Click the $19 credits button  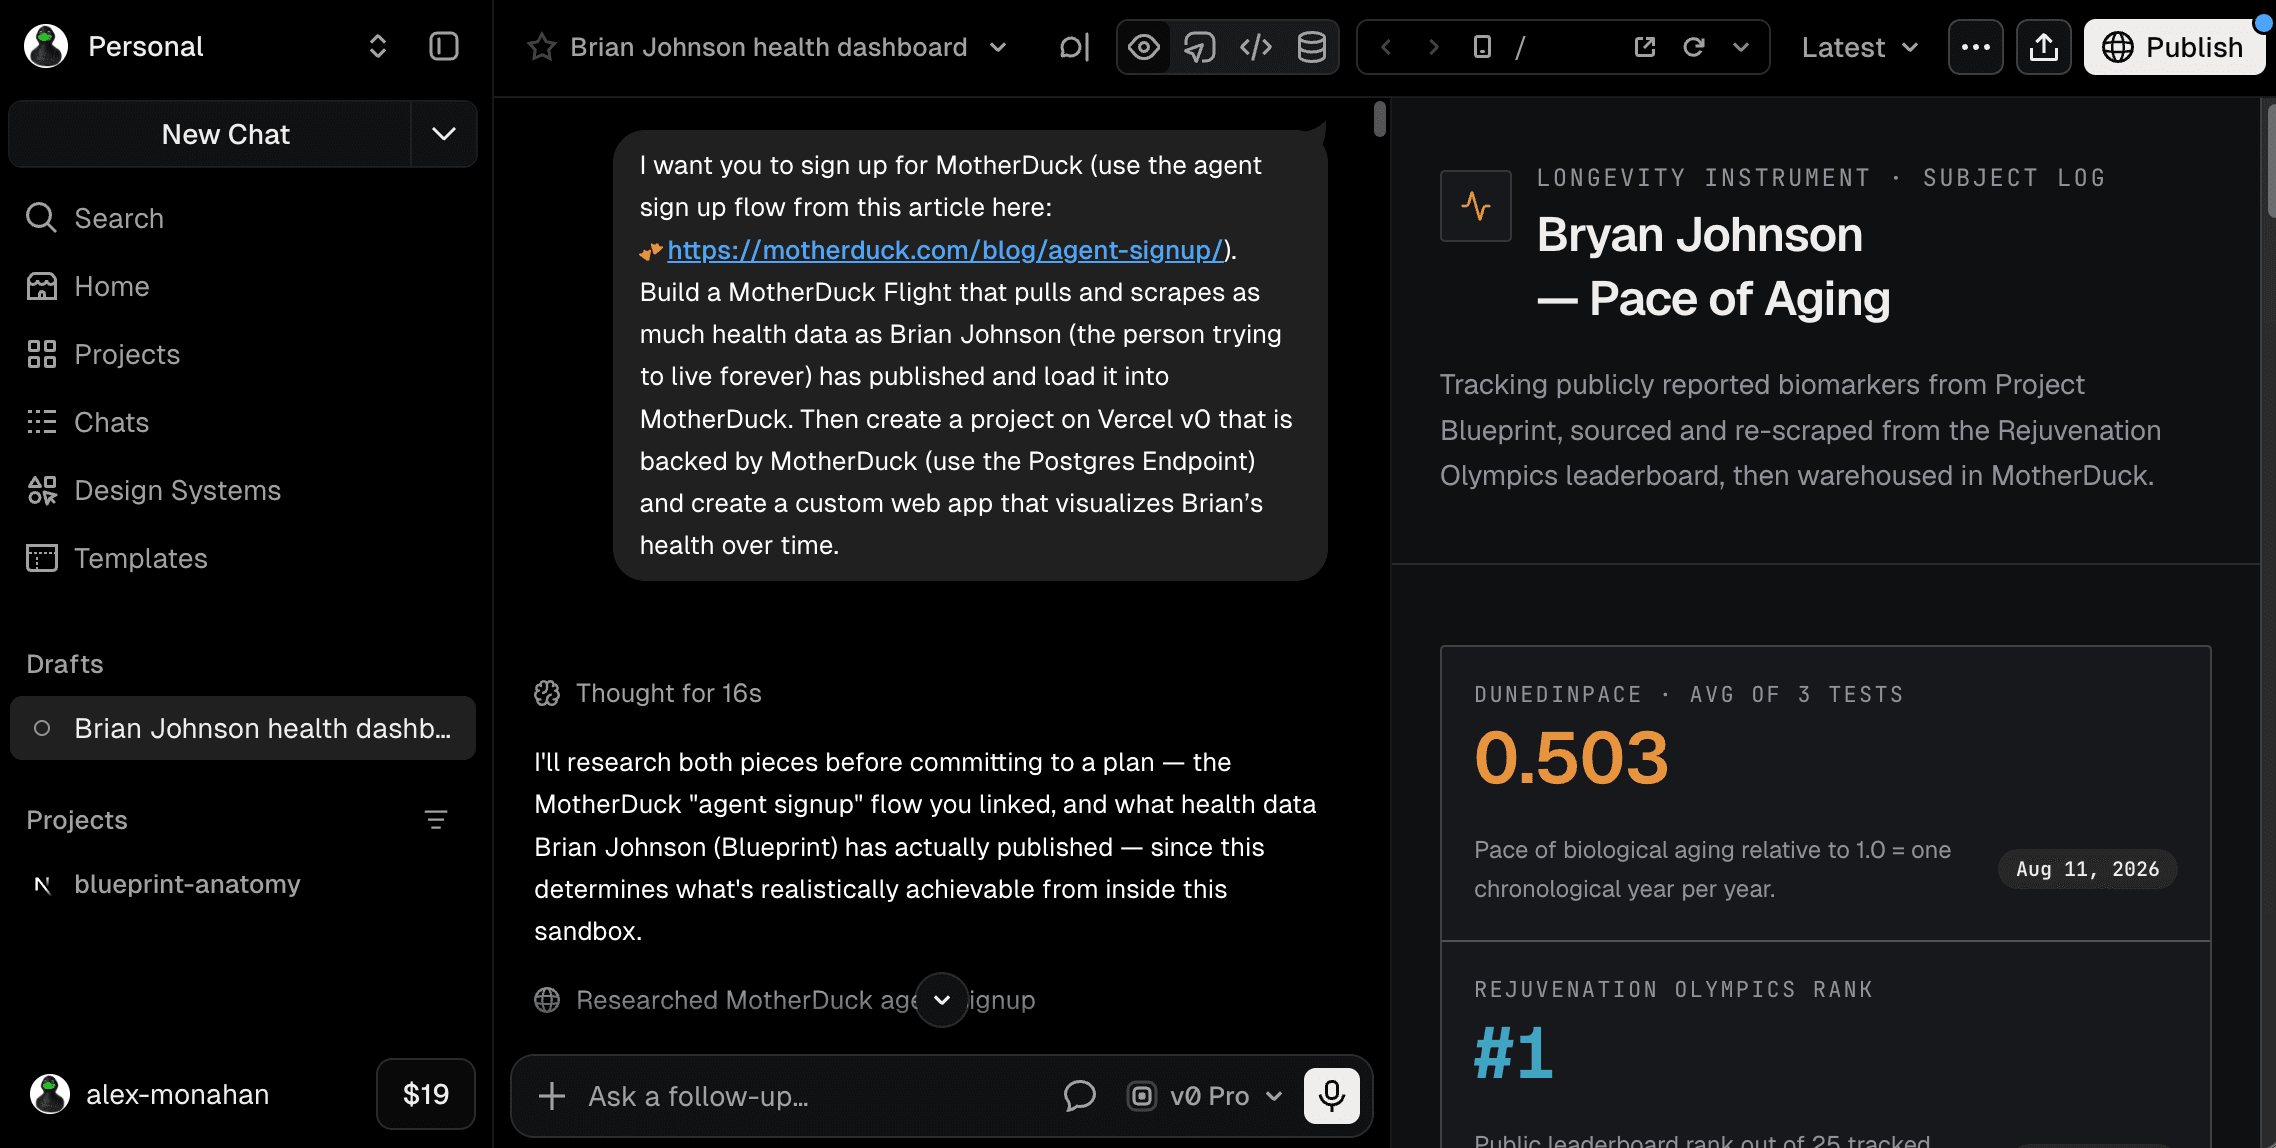tap(426, 1094)
